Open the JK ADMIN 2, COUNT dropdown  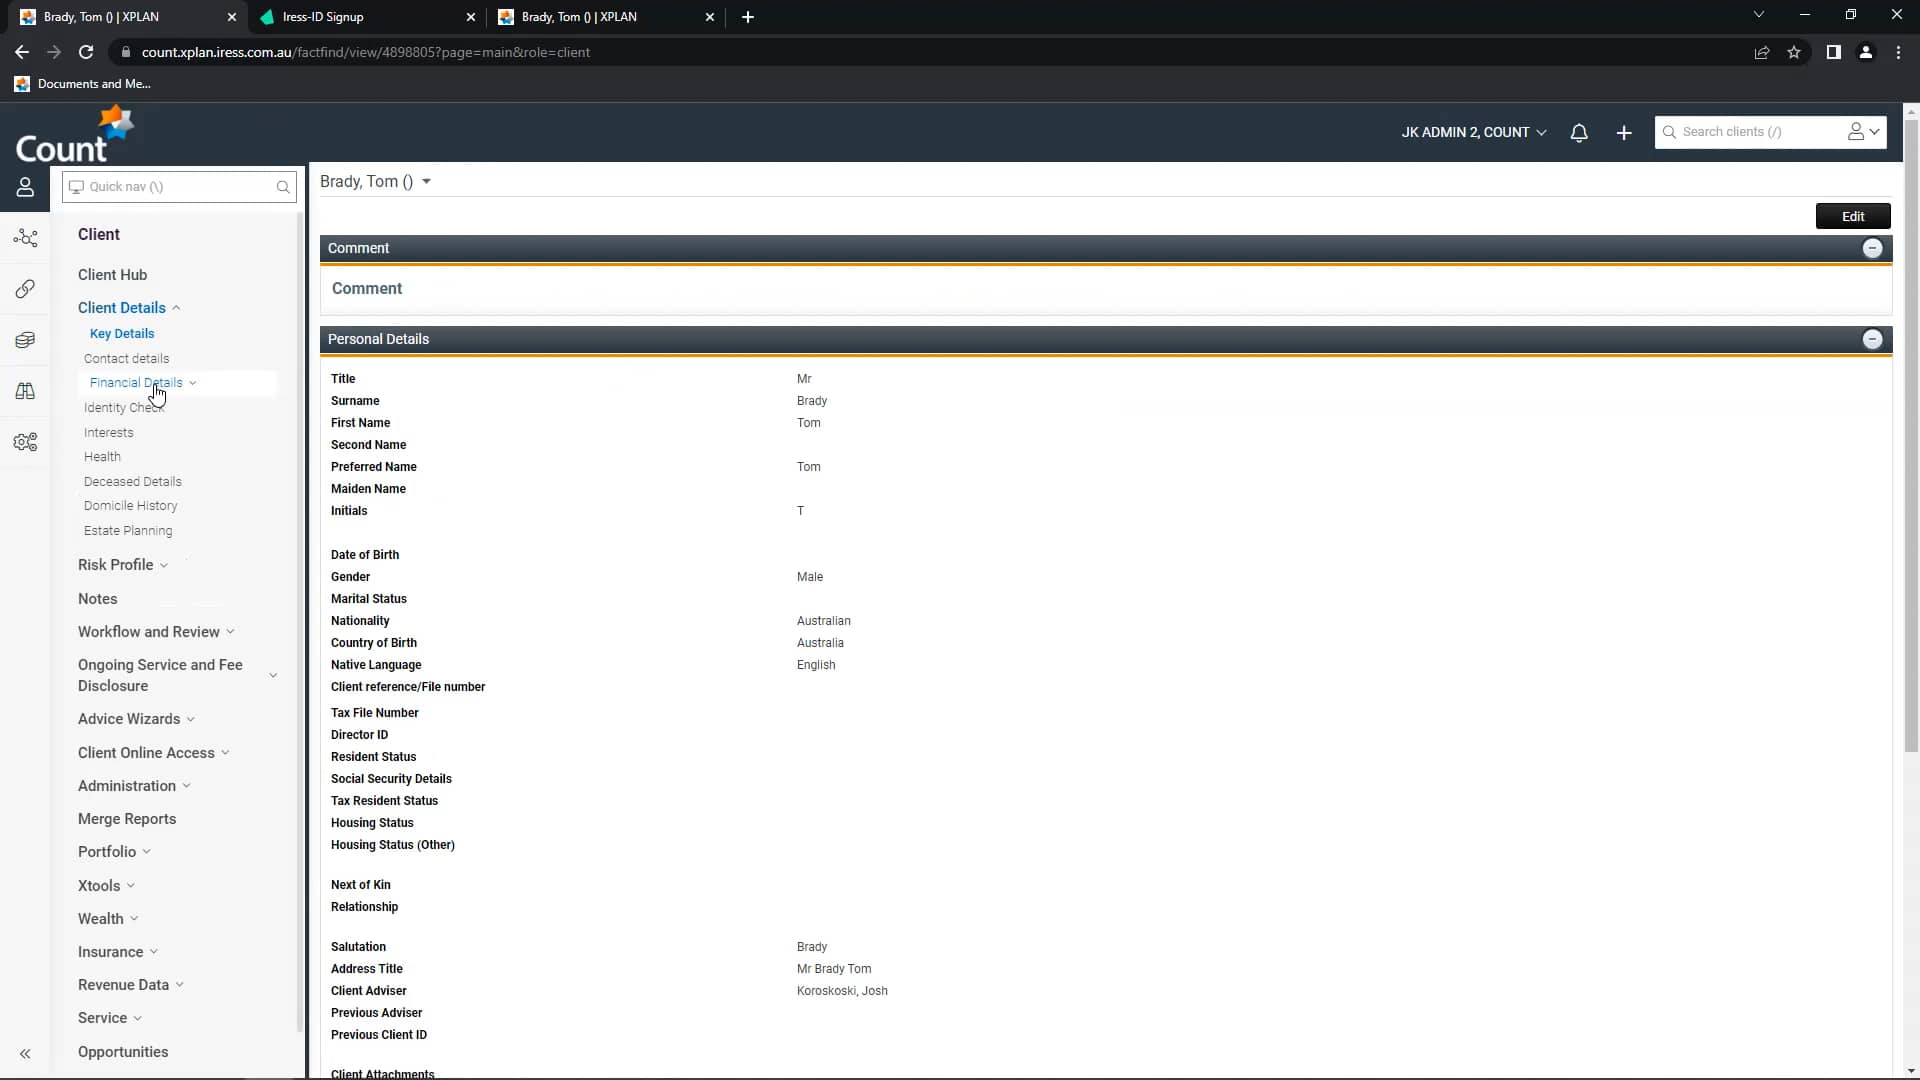pyautogui.click(x=1472, y=132)
